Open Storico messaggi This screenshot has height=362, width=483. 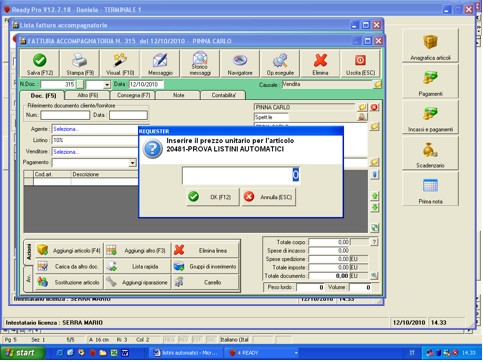(200, 64)
